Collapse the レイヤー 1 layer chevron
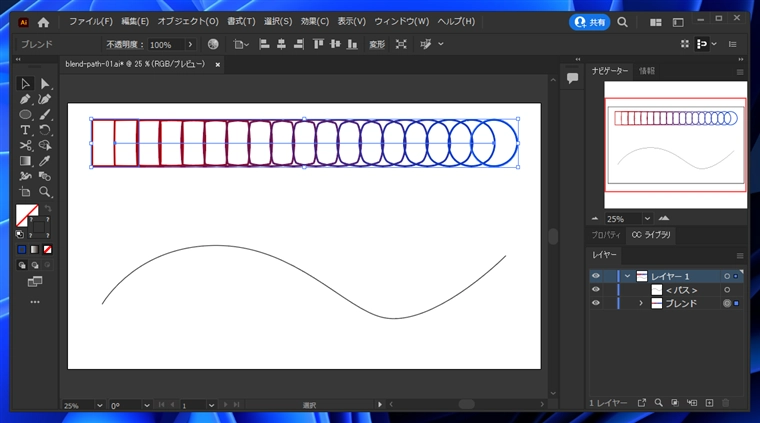Screen dimensions: 760x423 point(628,276)
